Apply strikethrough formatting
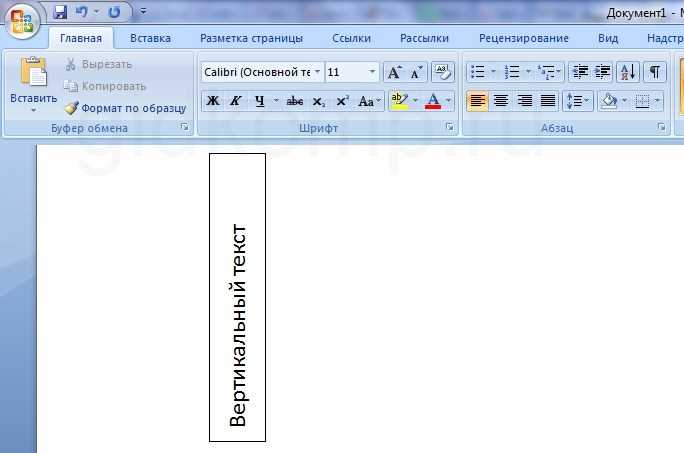Screen dimensions: 684x453 click(294, 101)
